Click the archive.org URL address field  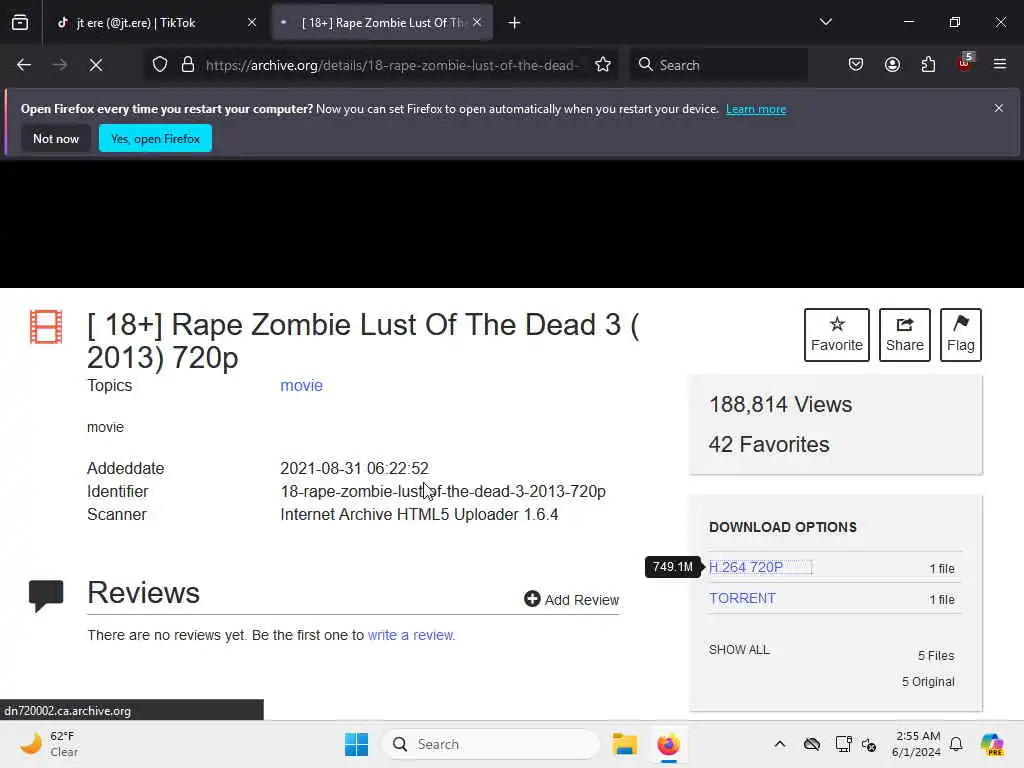point(392,65)
